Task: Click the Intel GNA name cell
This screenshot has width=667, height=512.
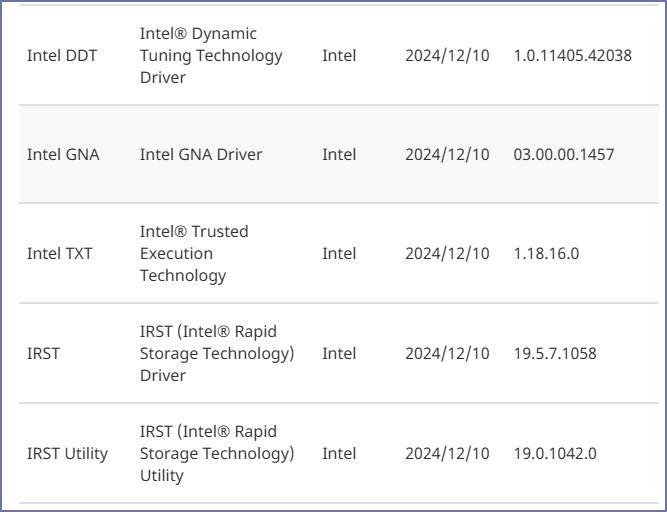Action: (x=63, y=154)
